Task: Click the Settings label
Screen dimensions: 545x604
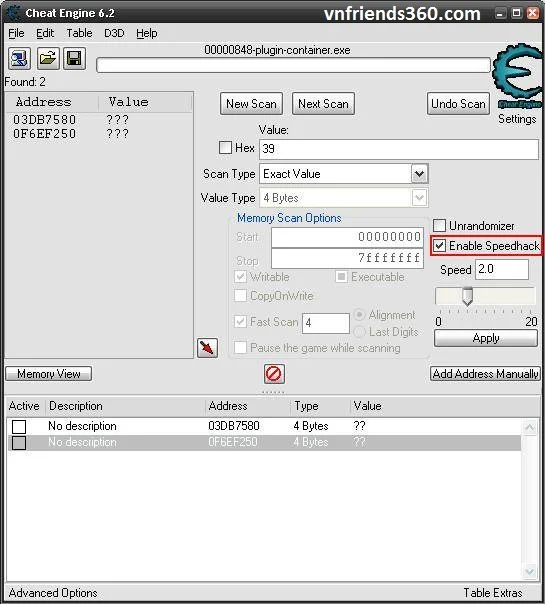Action: point(517,119)
